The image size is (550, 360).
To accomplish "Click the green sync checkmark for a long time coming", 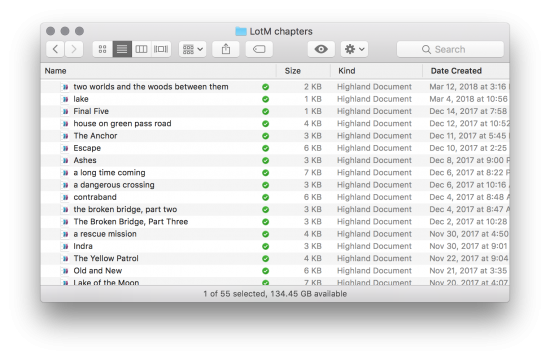I will pyautogui.click(x=266, y=173).
